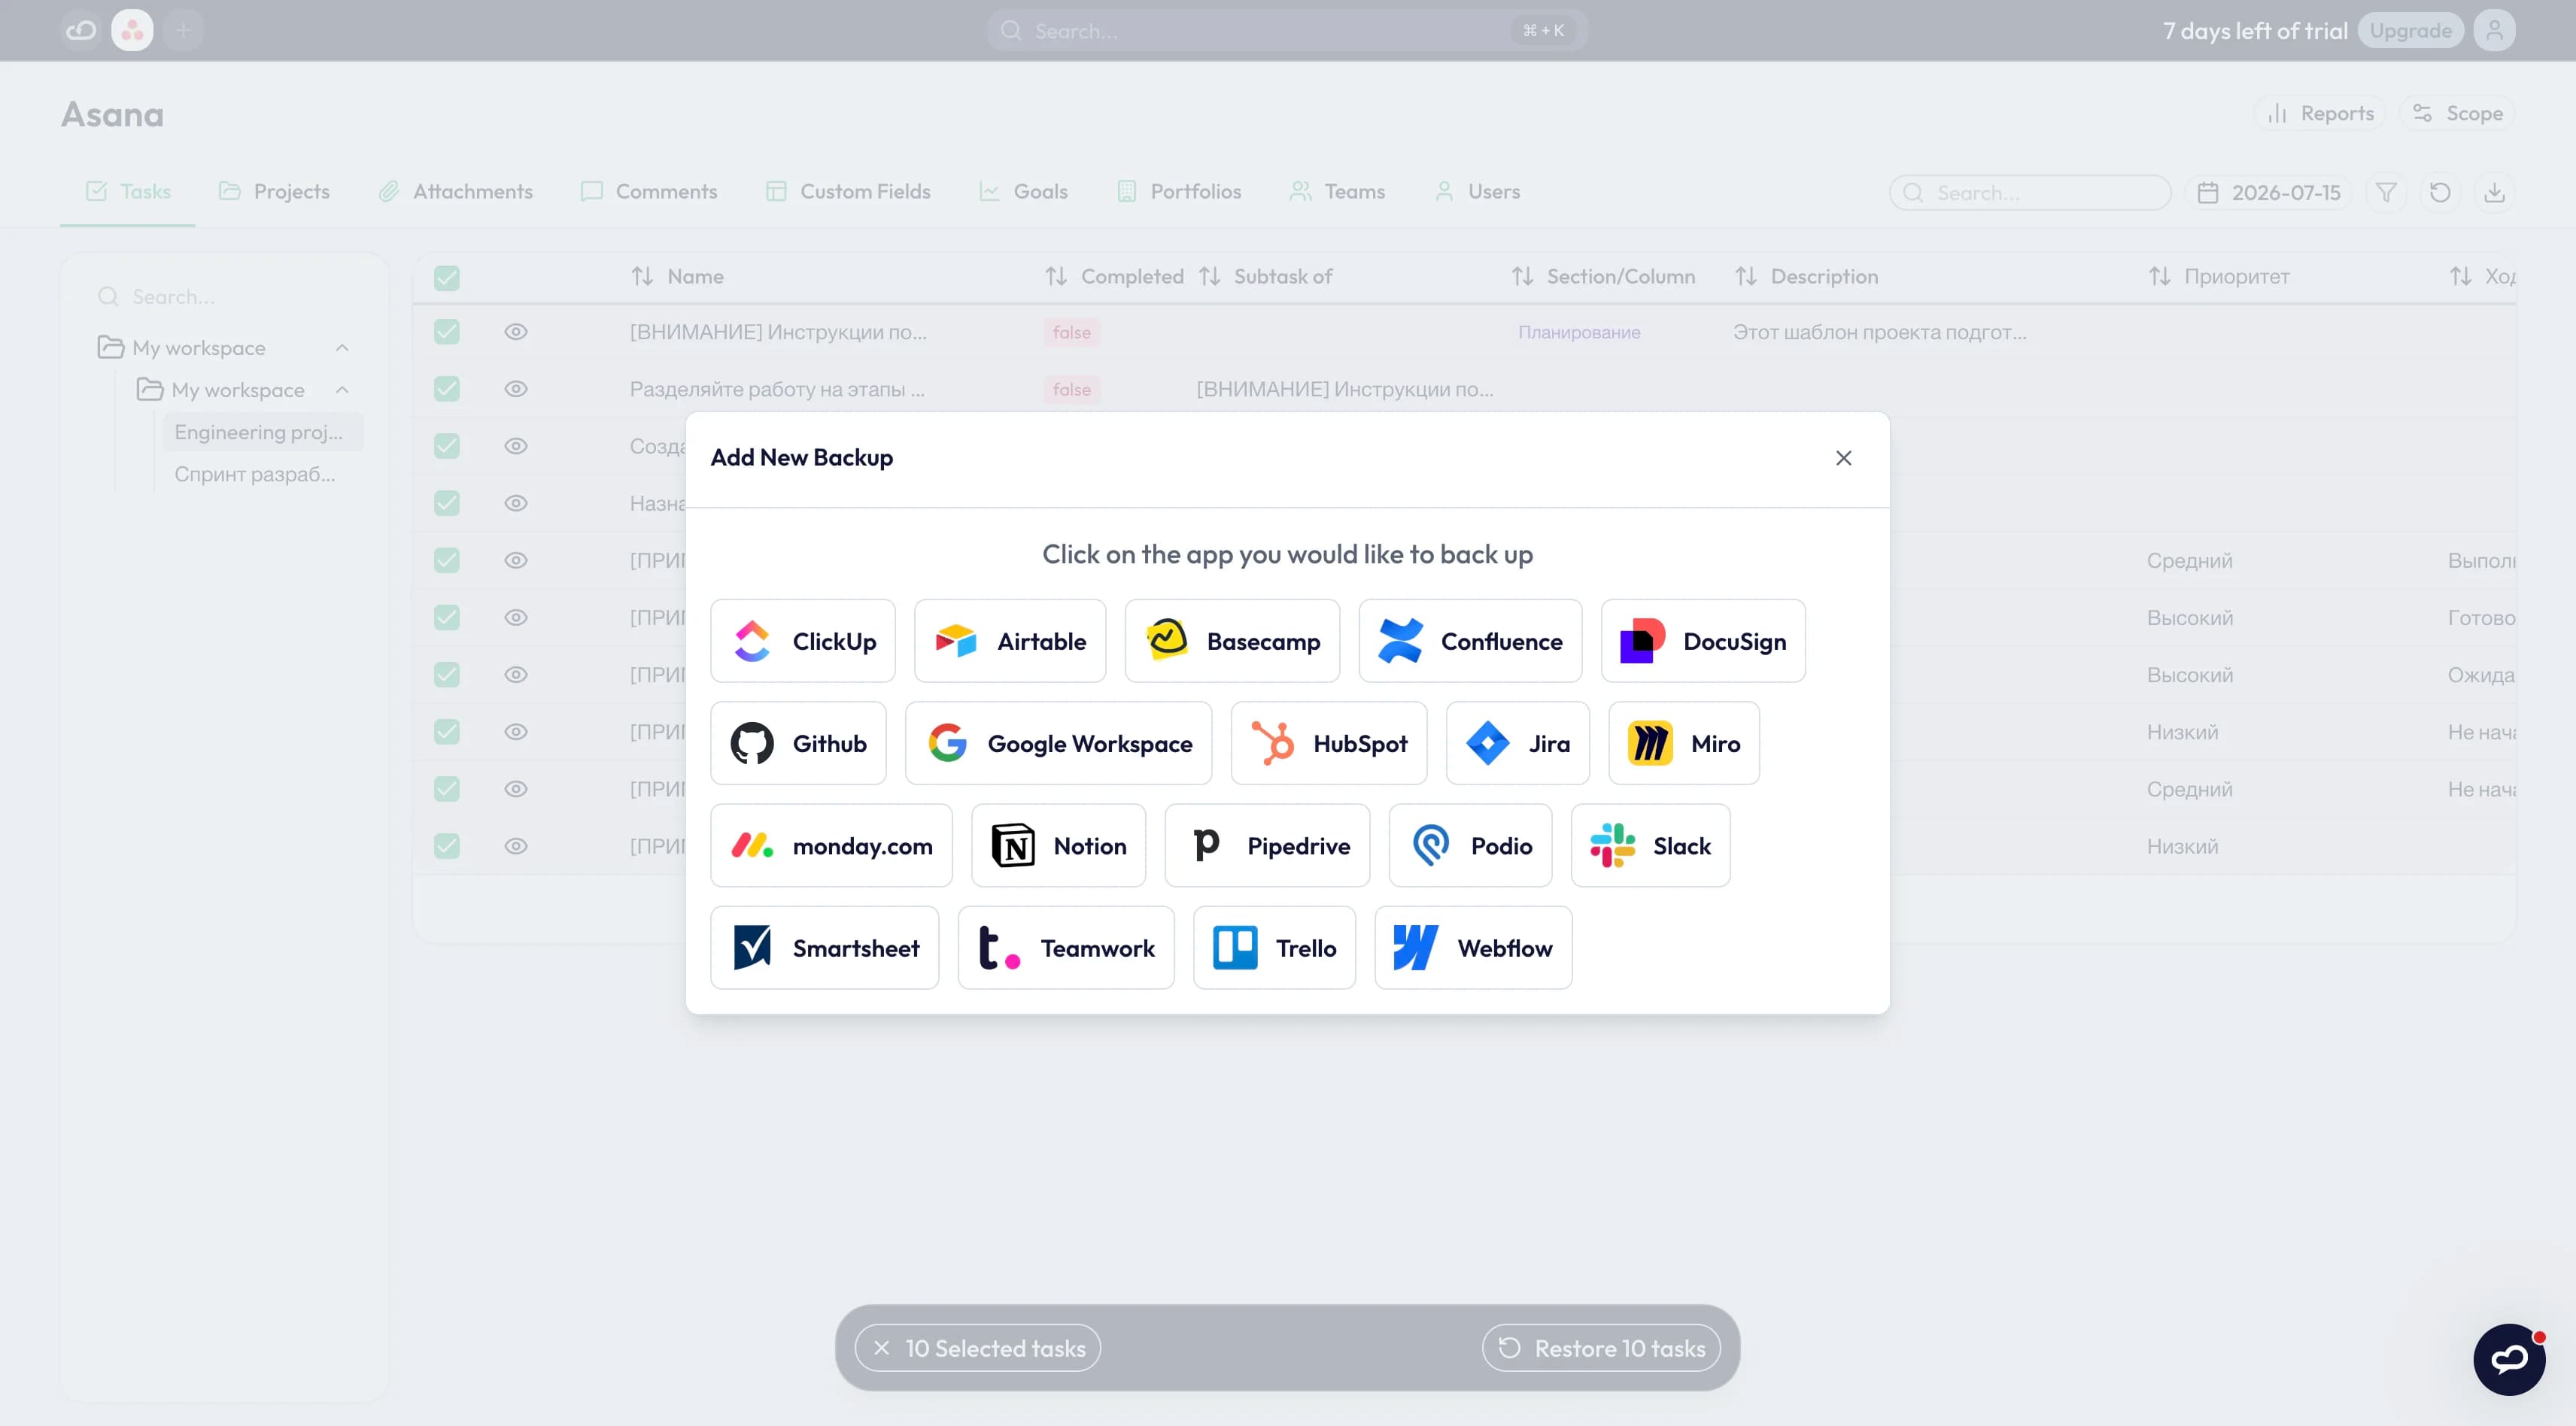Toggle the checkbox of the row starting with Назна
Screen dimensions: 2576x1426
pyautogui.click(x=447, y=503)
